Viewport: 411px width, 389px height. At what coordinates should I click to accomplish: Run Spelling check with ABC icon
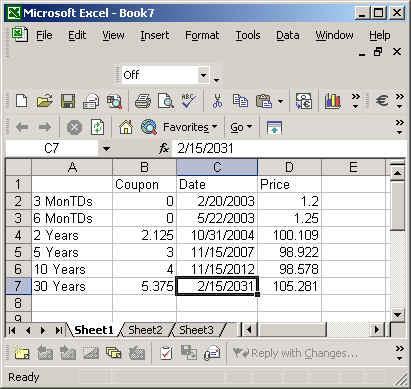point(189,101)
